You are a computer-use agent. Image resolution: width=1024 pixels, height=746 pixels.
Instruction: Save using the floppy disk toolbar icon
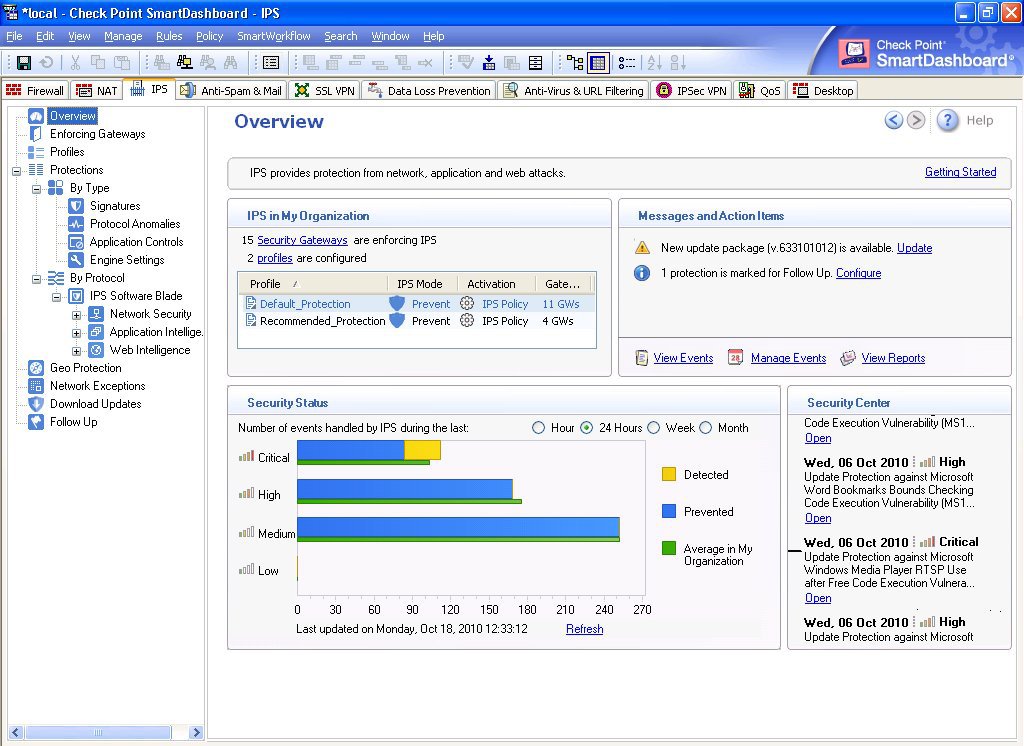tap(24, 63)
